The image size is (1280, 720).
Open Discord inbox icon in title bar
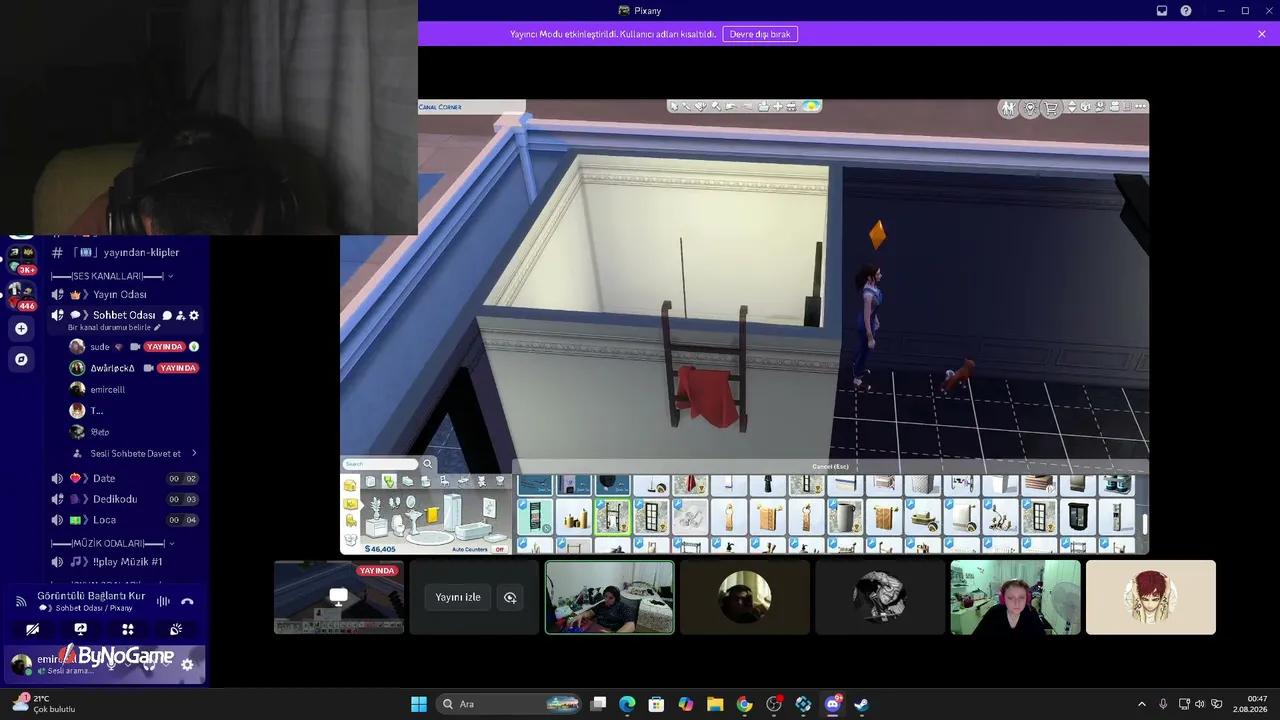(x=1162, y=11)
